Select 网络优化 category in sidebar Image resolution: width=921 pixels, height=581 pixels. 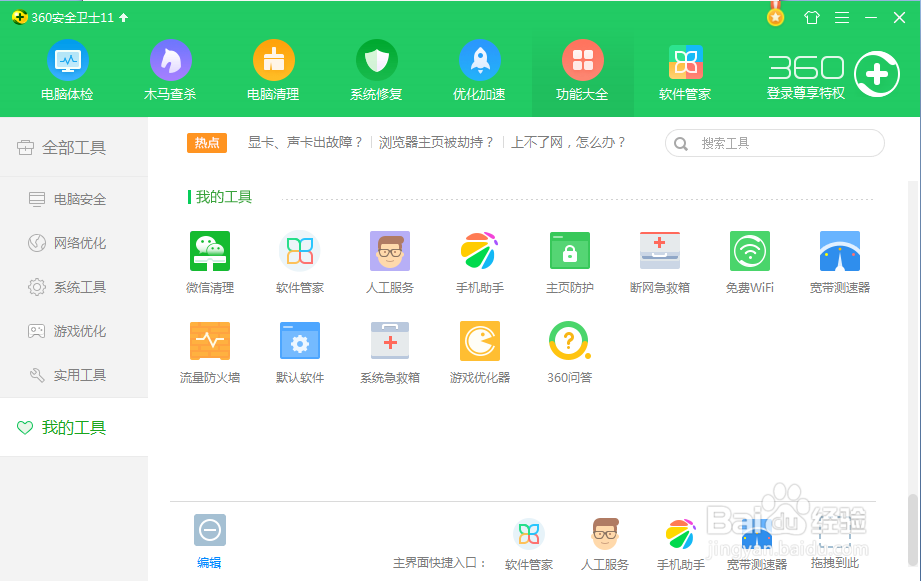[x=74, y=243]
